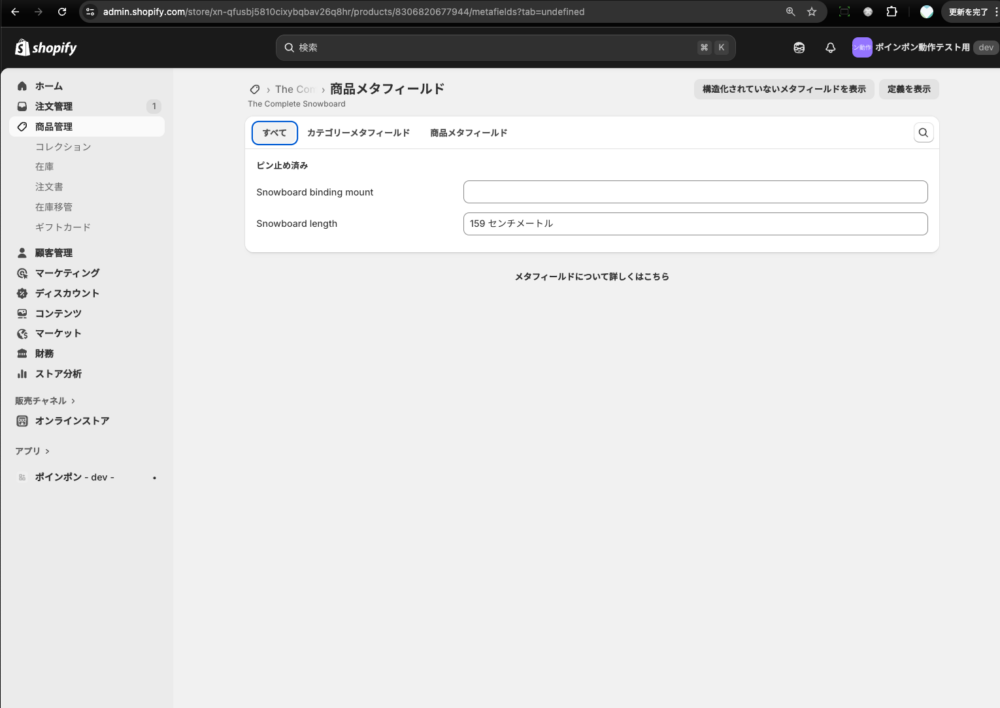Open ホーム from the sidebar
1000x708 pixels.
[x=49, y=86]
